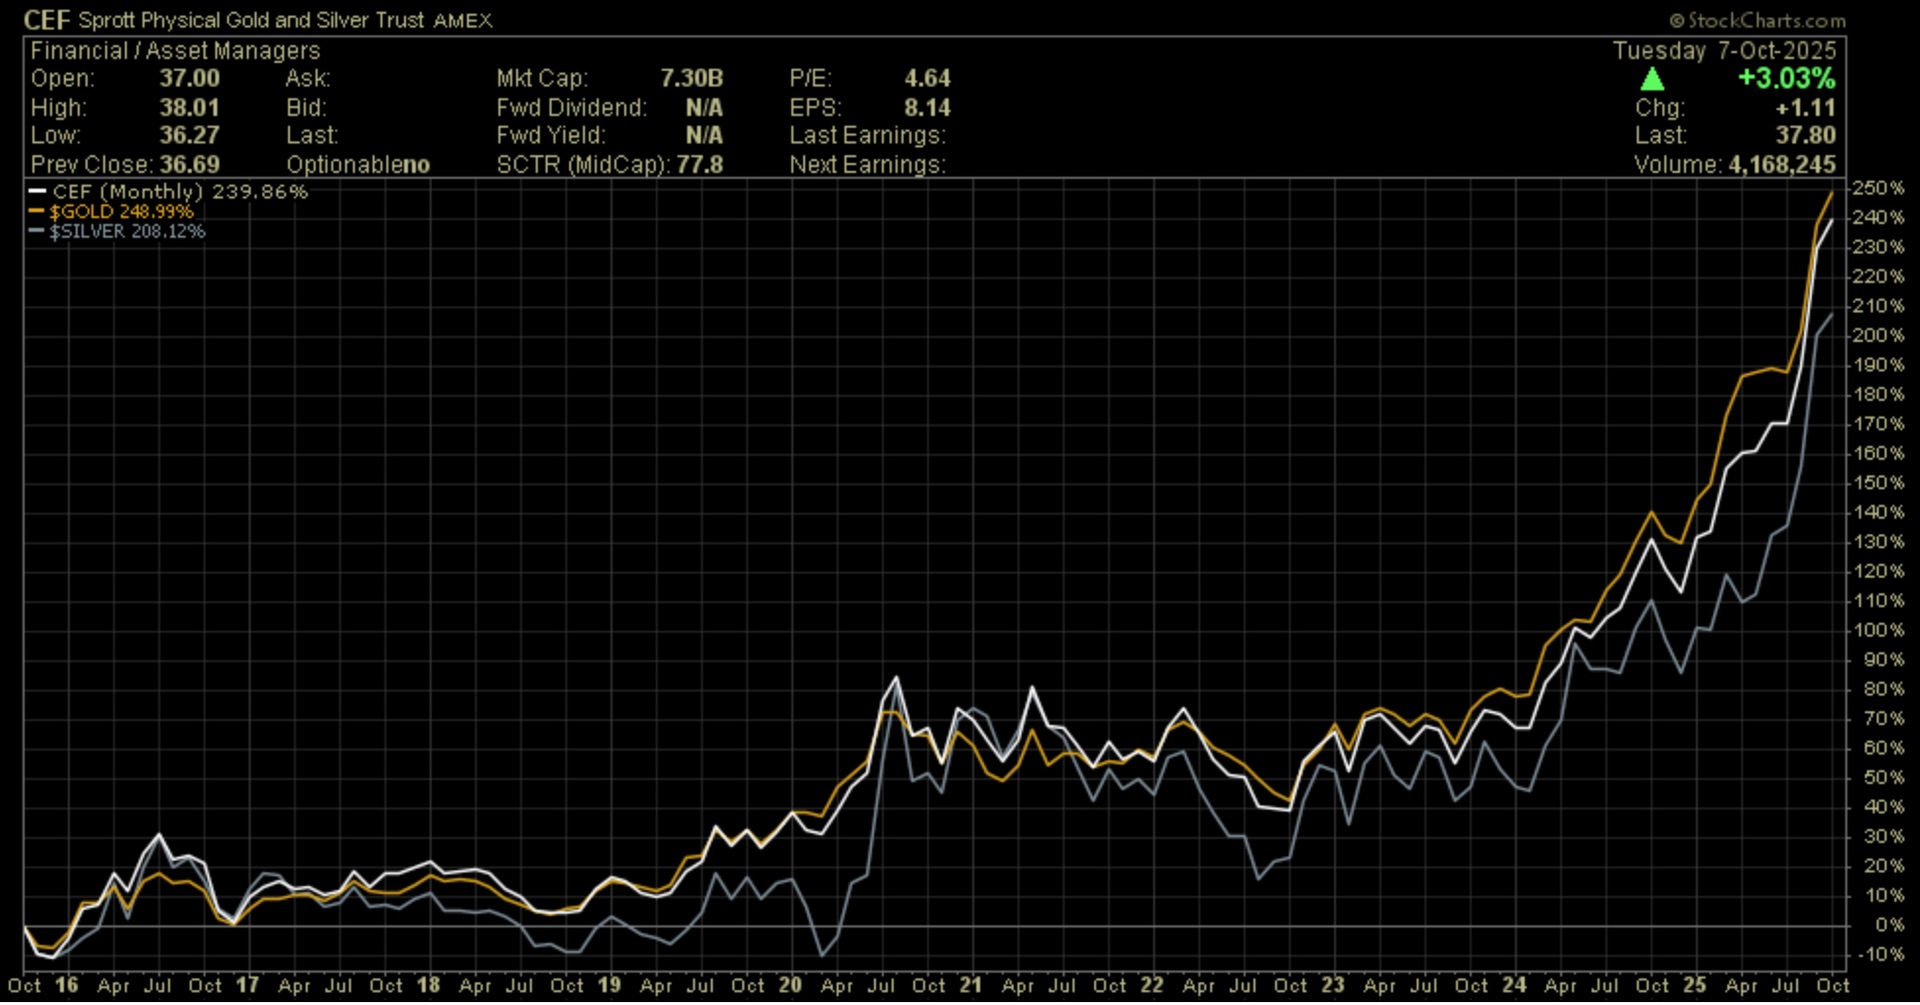The height and width of the screenshot is (1005, 1920).
Task: Click the year 16 marker on the time axis
Action: [x=66, y=985]
